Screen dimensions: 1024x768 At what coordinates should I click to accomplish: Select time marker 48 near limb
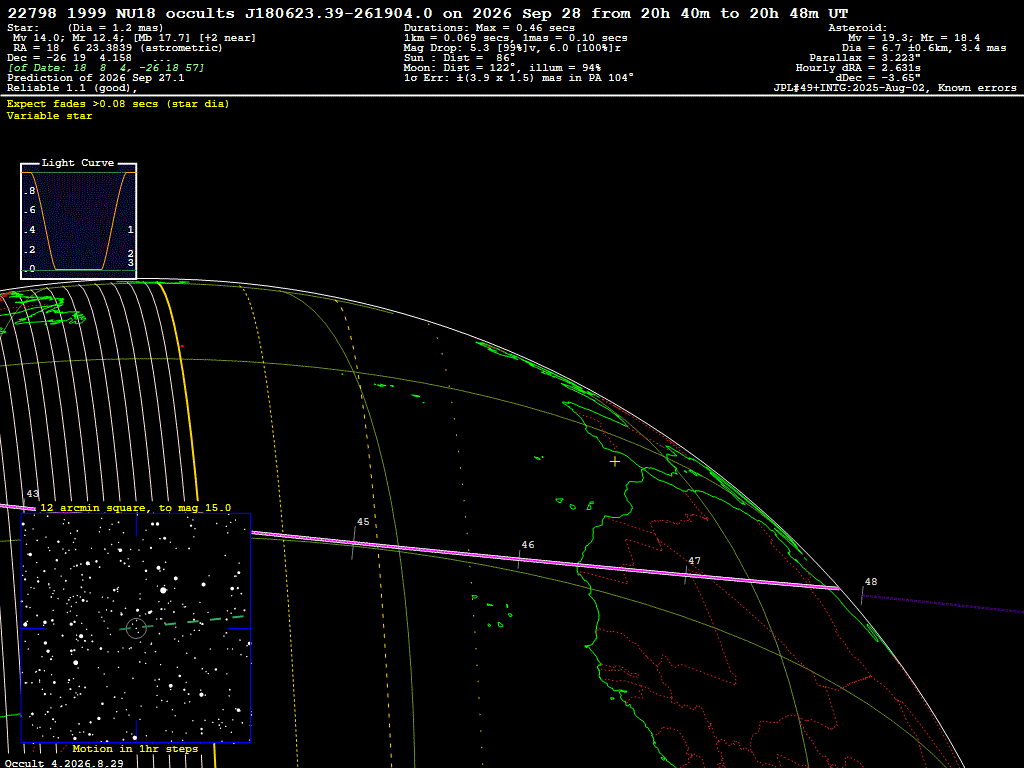point(871,582)
